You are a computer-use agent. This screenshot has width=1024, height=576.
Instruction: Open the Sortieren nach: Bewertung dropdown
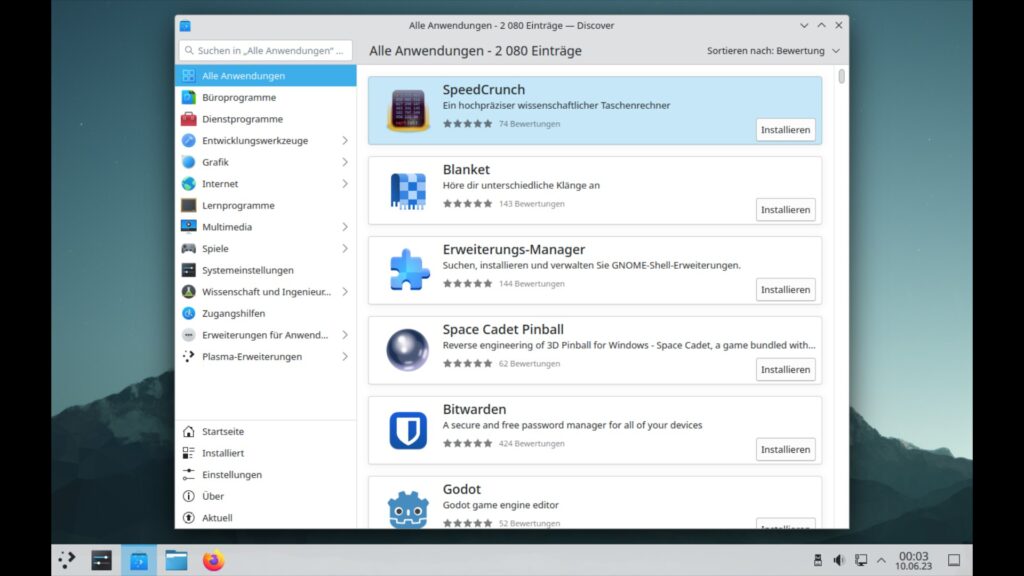coord(773,51)
